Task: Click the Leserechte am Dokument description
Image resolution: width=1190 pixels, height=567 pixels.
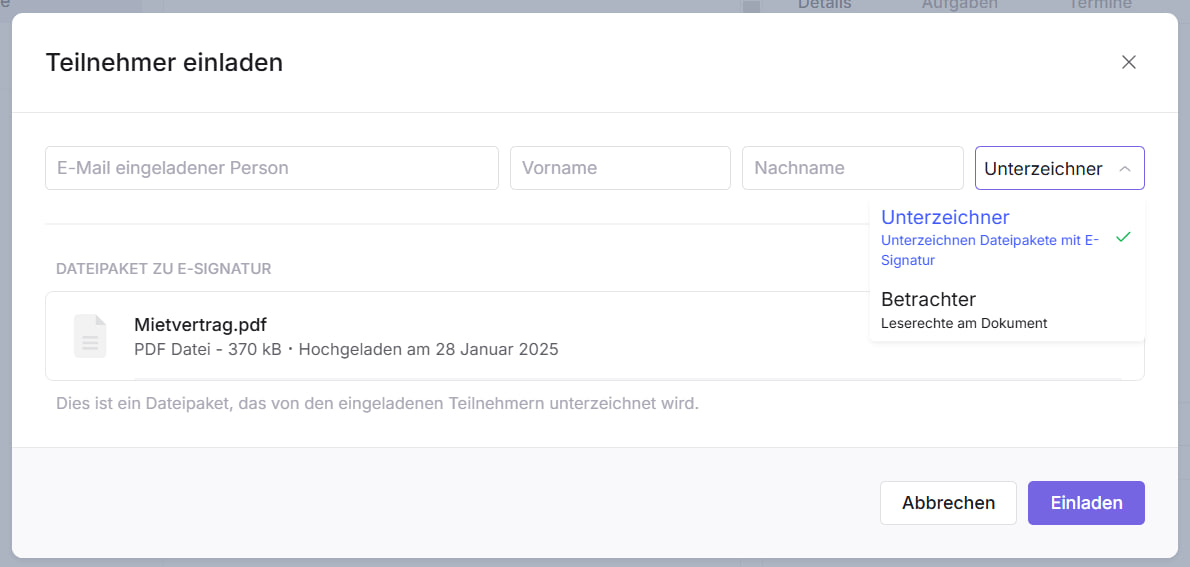Action: coord(964,323)
